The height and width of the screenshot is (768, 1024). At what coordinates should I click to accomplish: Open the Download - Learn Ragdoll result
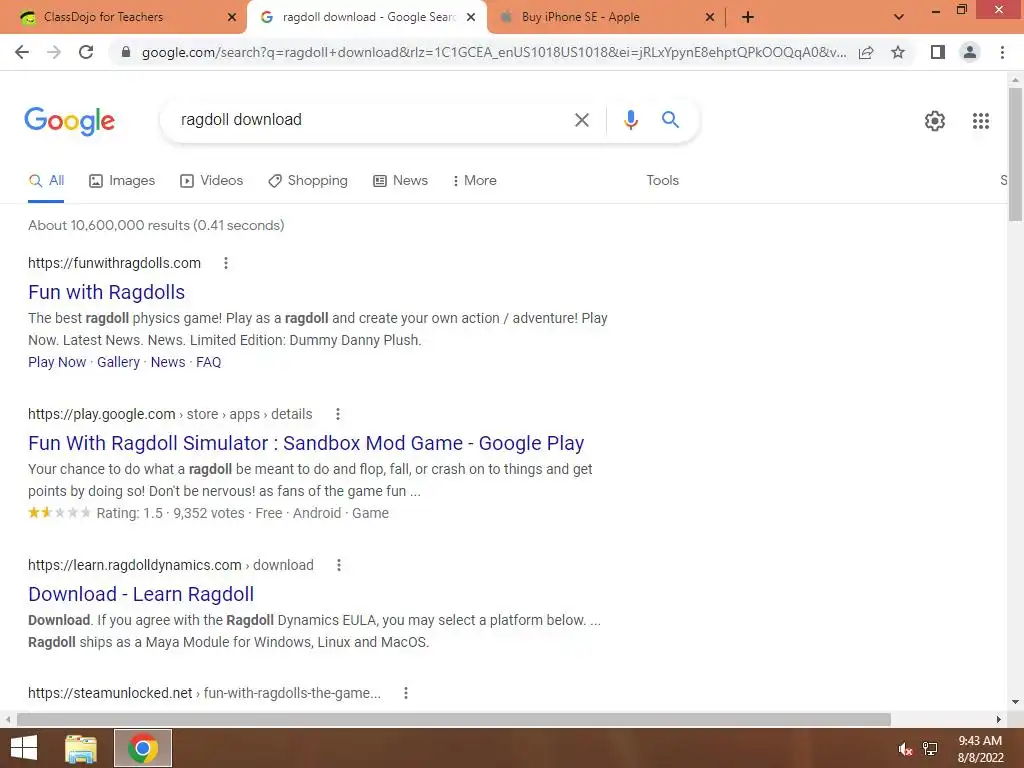141,594
